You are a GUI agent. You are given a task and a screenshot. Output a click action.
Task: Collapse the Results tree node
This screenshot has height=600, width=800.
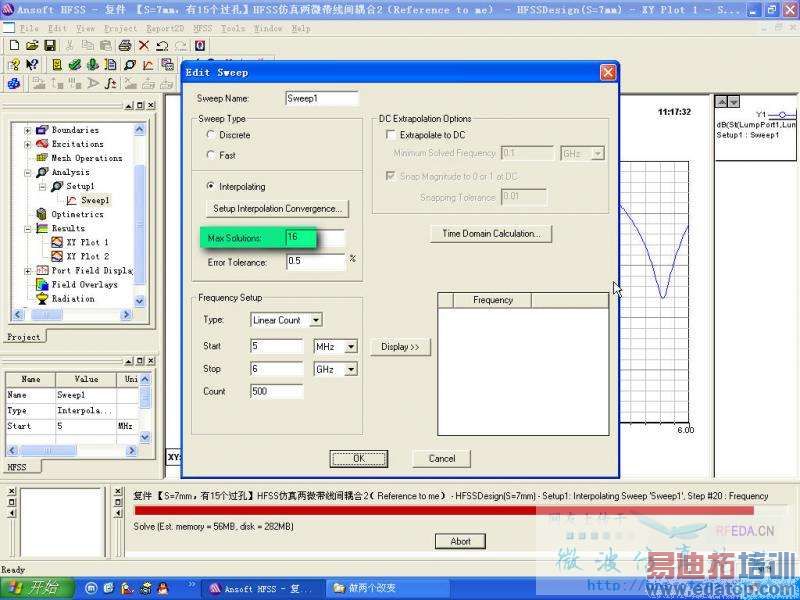(x=28, y=229)
